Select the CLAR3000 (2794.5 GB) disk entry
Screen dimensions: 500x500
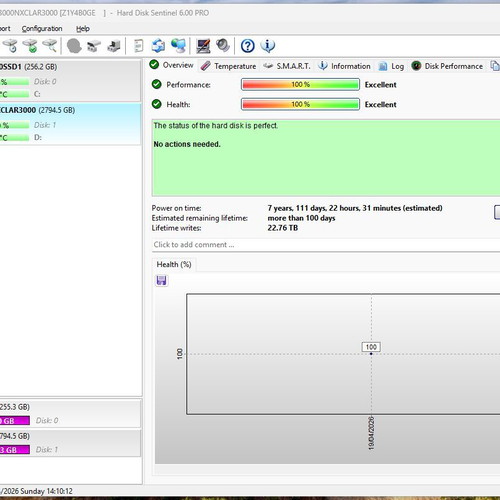[70, 124]
